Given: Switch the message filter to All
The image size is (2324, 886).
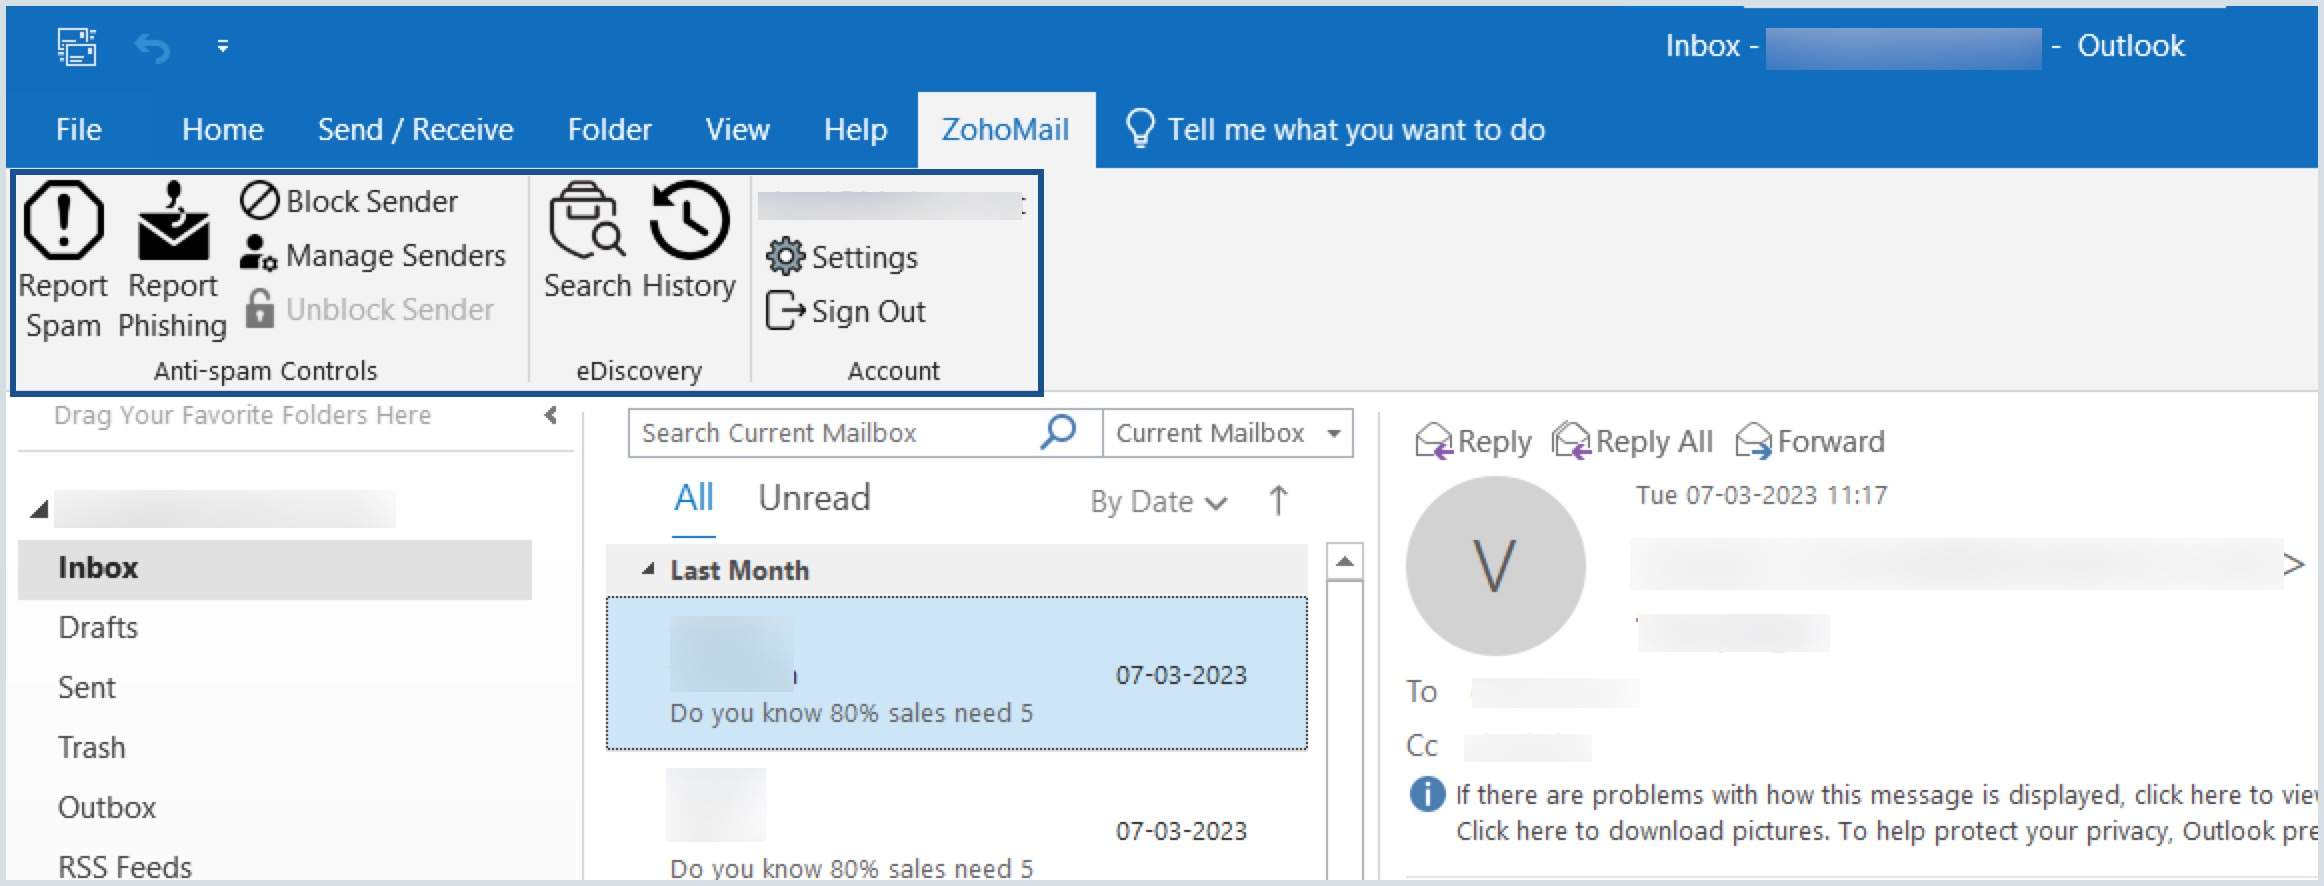Looking at the screenshot, I should tap(693, 498).
